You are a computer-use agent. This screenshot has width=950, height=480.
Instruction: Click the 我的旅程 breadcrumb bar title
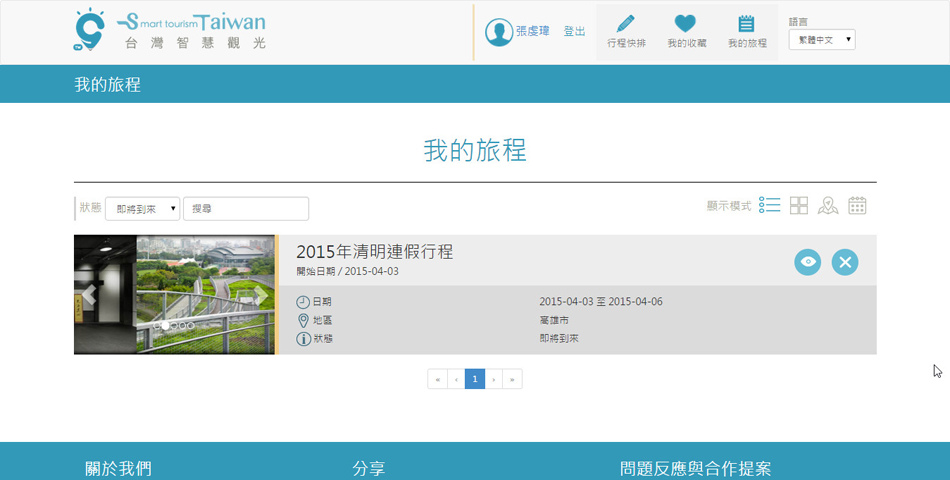pos(107,84)
